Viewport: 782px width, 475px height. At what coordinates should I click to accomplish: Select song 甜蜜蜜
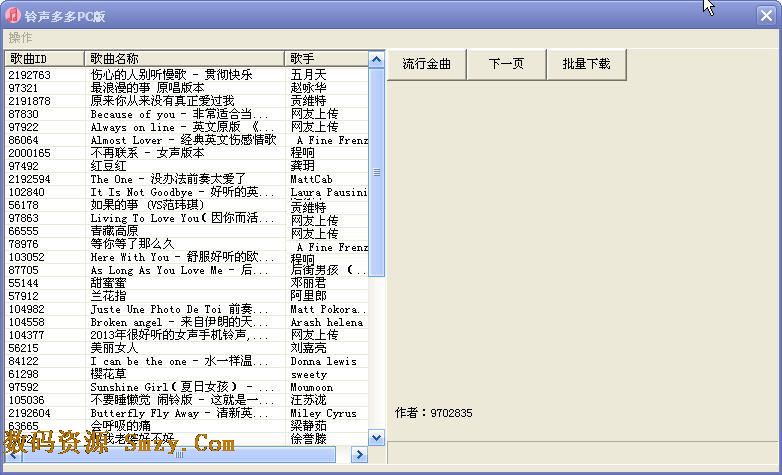pos(108,283)
